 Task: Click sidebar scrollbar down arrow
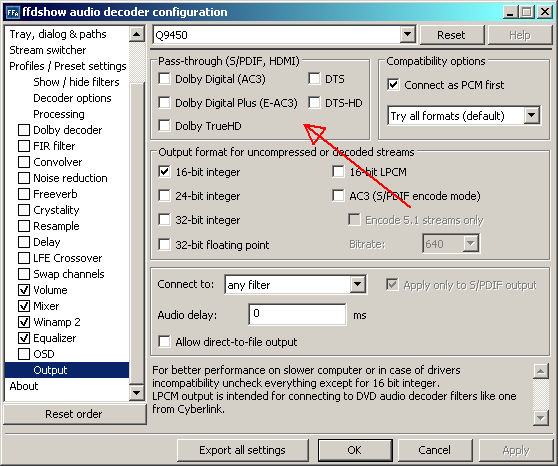click(137, 393)
